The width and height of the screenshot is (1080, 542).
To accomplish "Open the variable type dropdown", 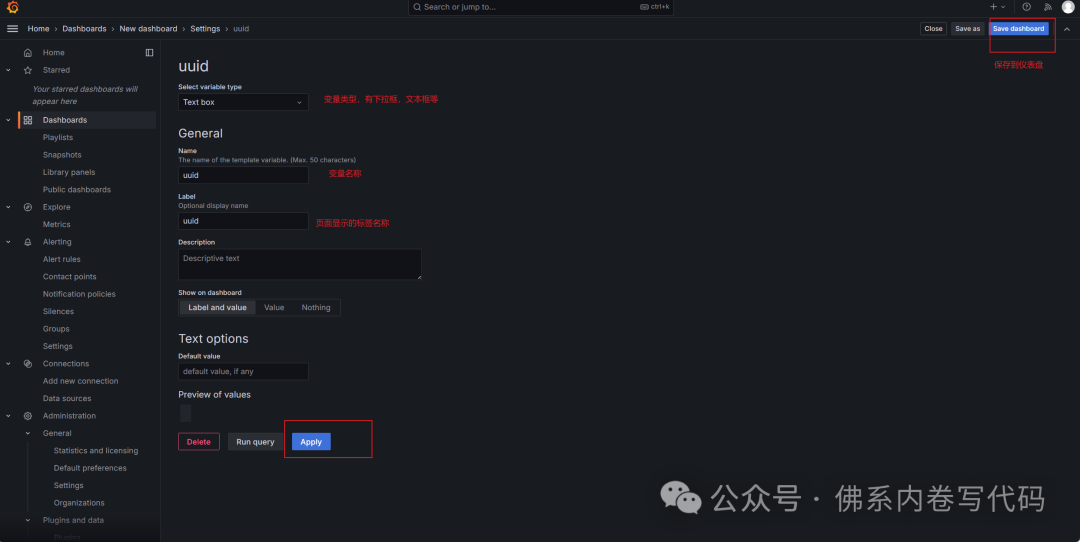I will pyautogui.click(x=243, y=102).
